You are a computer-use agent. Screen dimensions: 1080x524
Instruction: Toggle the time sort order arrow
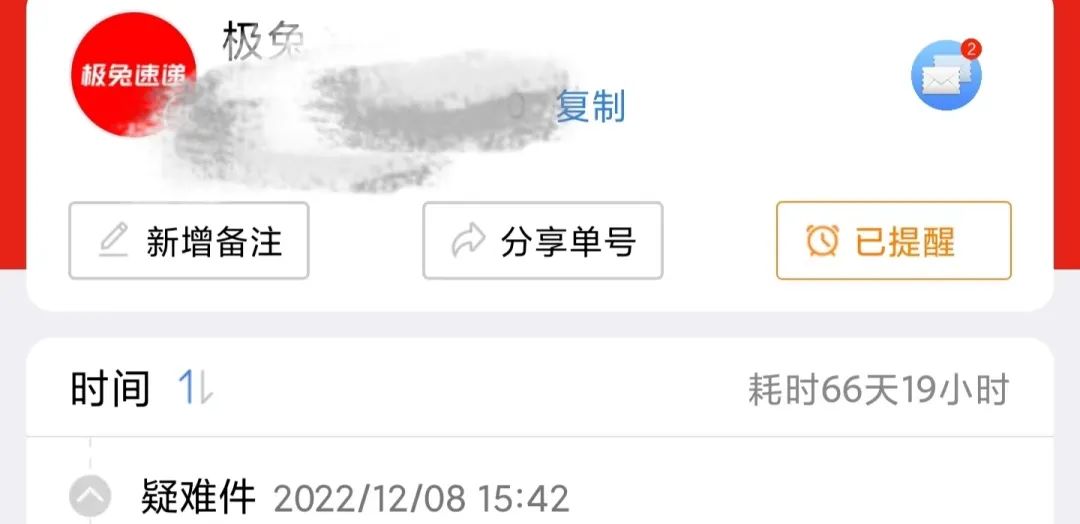click(205, 388)
